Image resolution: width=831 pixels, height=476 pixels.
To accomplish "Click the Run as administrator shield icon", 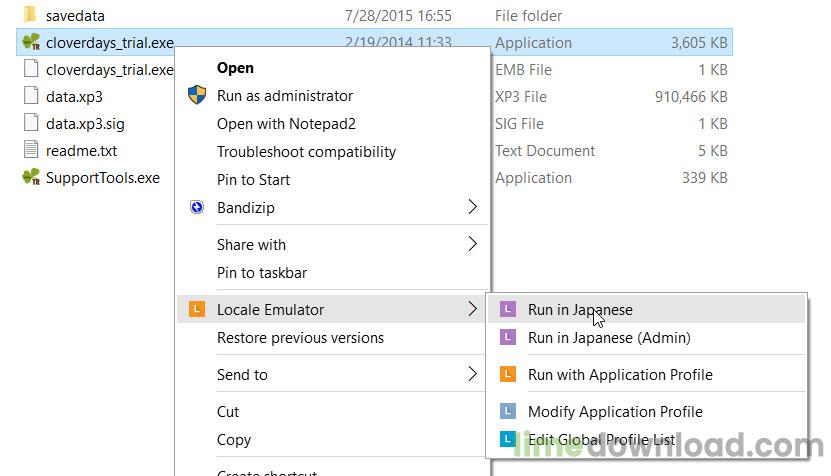I will click(196, 96).
